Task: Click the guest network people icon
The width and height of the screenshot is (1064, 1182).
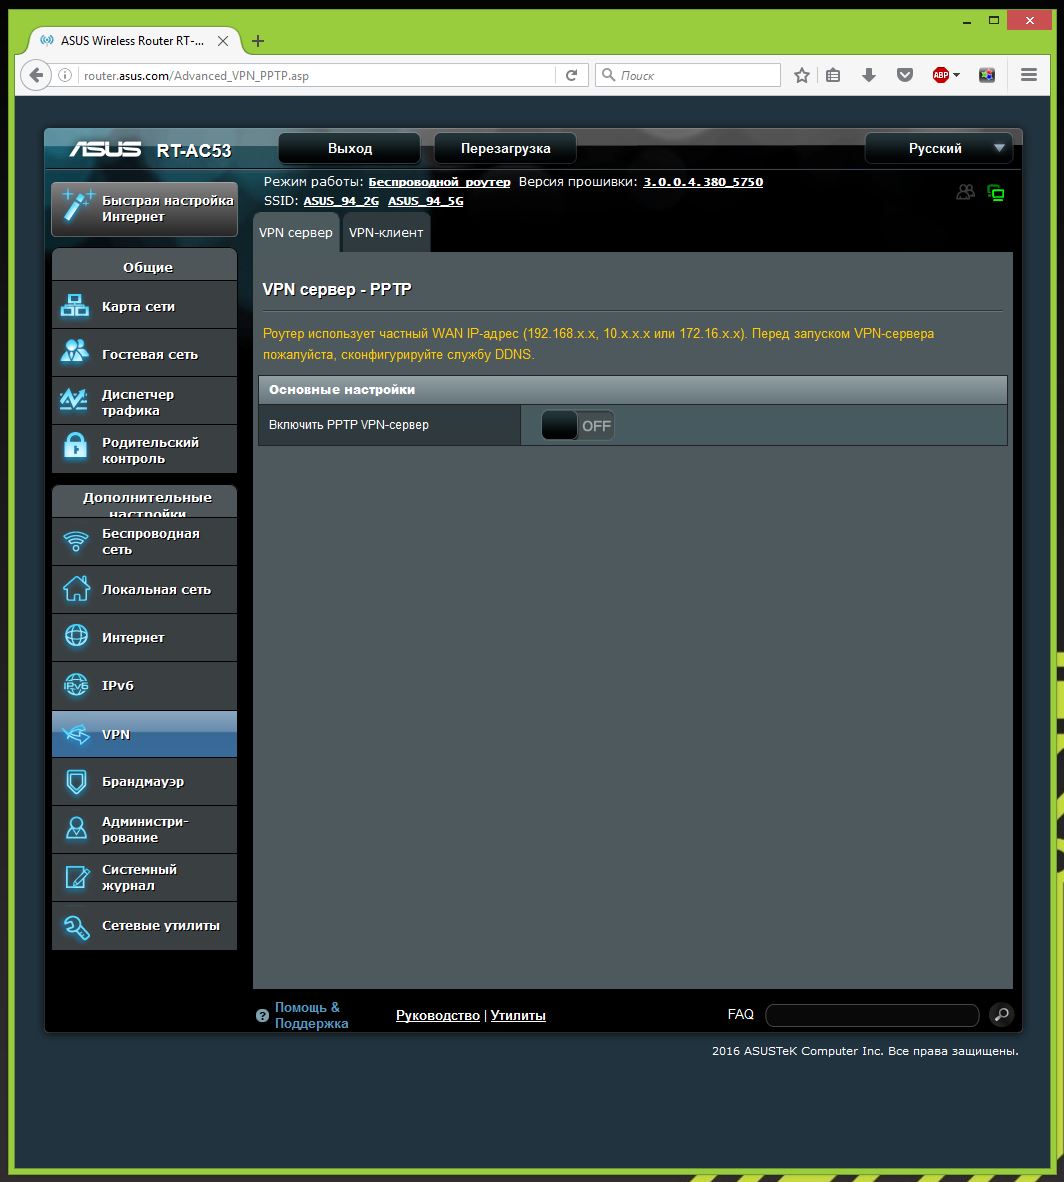Action: [75, 351]
